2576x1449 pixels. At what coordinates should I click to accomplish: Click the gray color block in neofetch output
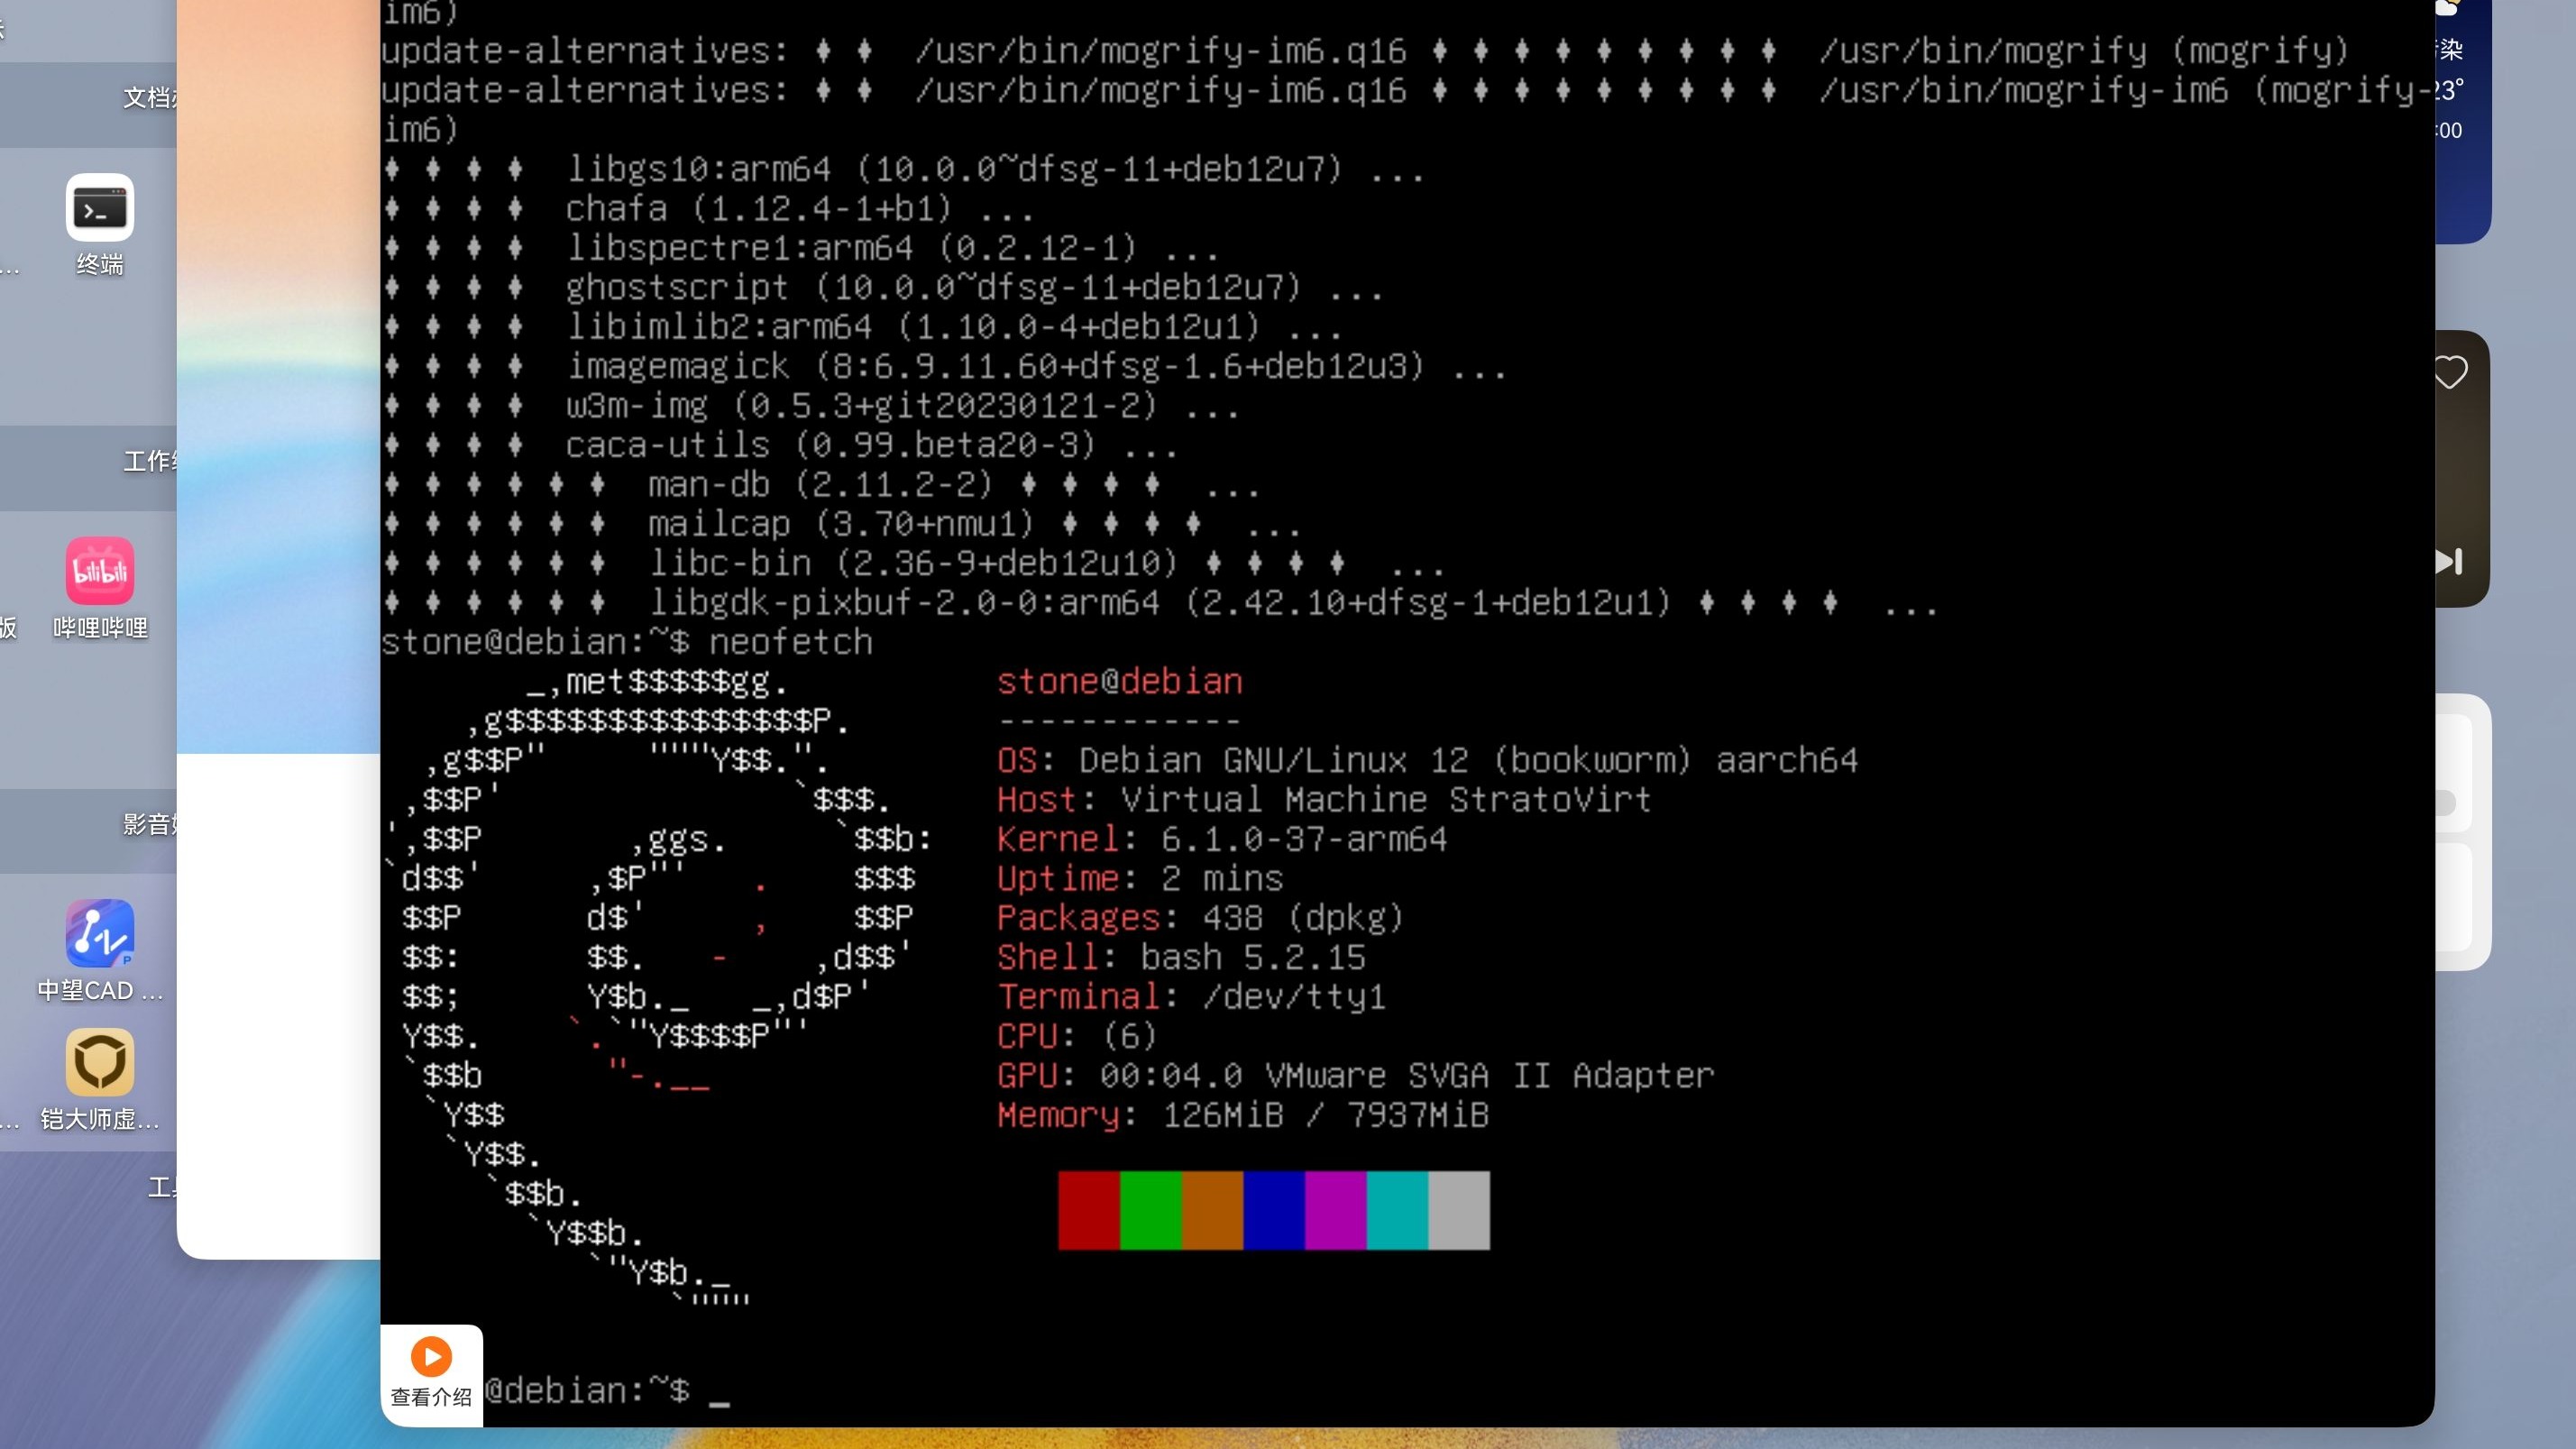click(x=1459, y=1210)
